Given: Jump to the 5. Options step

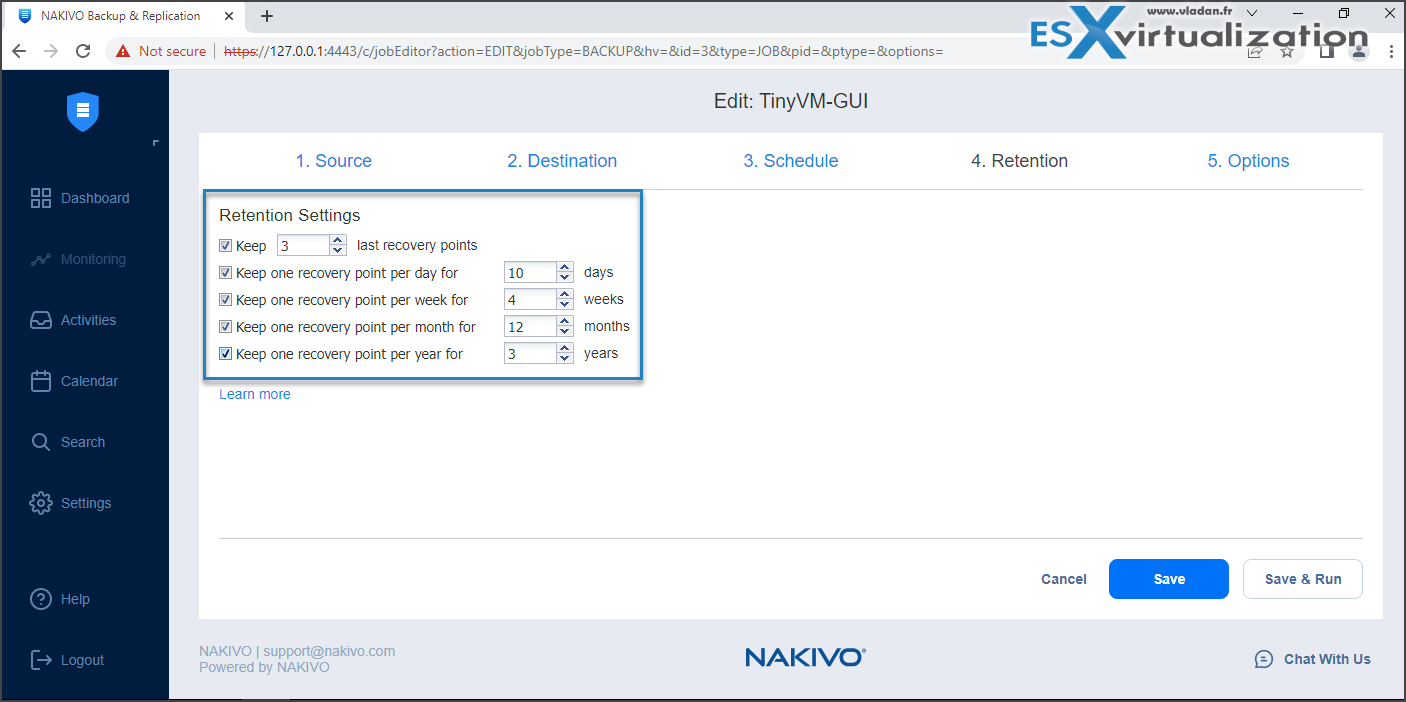Looking at the screenshot, I should (x=1248, y=161).
